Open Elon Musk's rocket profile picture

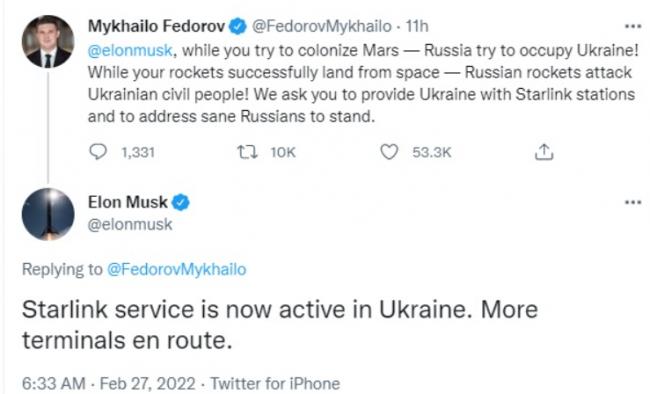pyautogui.click(x=48, y=214)
